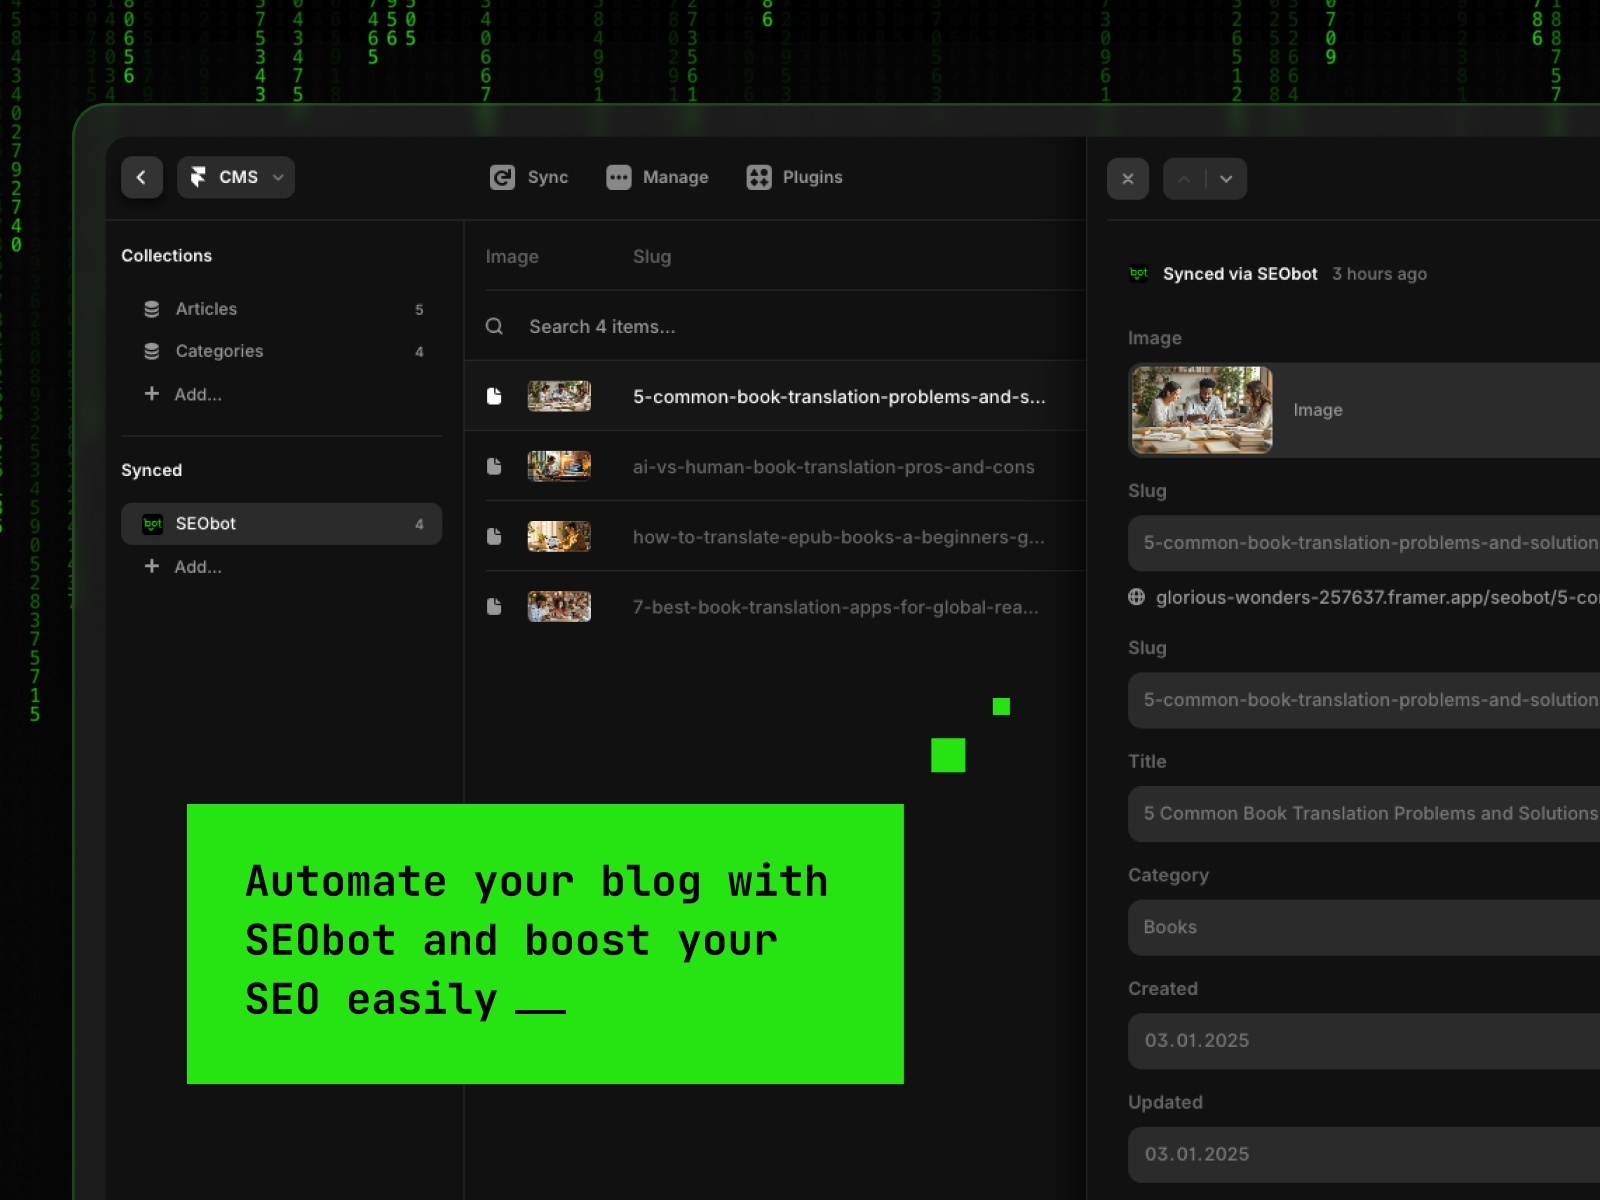Screen dimensions: 1600x1200
Task: Click the globe icon beside the URL
Action: 1136,597
